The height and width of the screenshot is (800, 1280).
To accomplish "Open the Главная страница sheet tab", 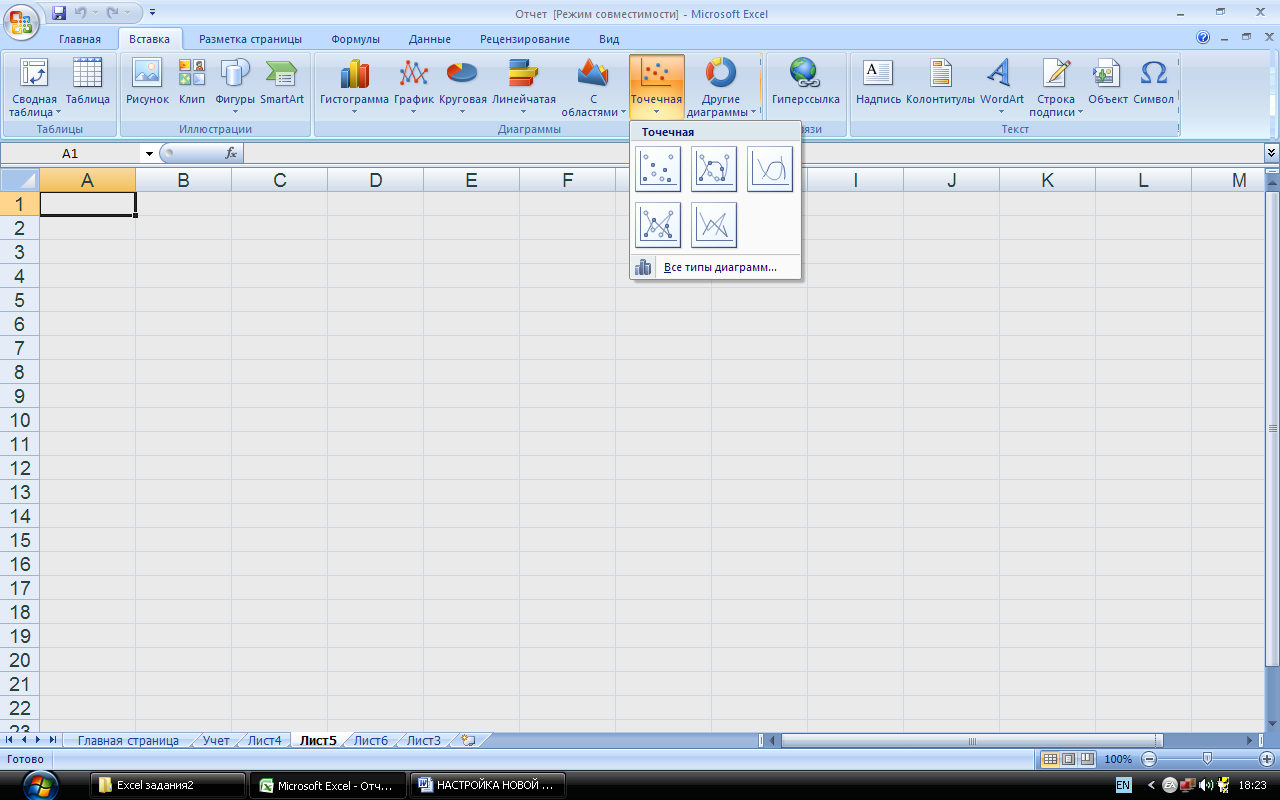I will click(x=128, y=741).
